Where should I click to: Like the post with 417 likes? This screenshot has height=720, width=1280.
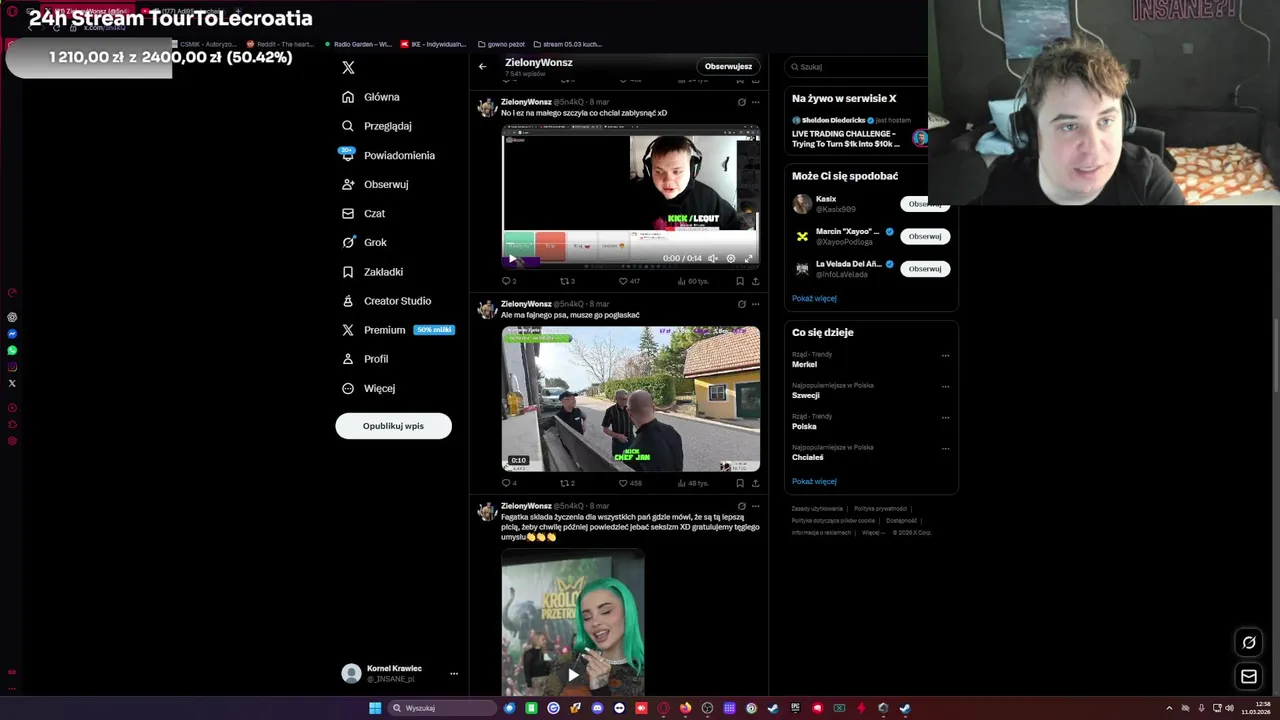click(628, 282)
